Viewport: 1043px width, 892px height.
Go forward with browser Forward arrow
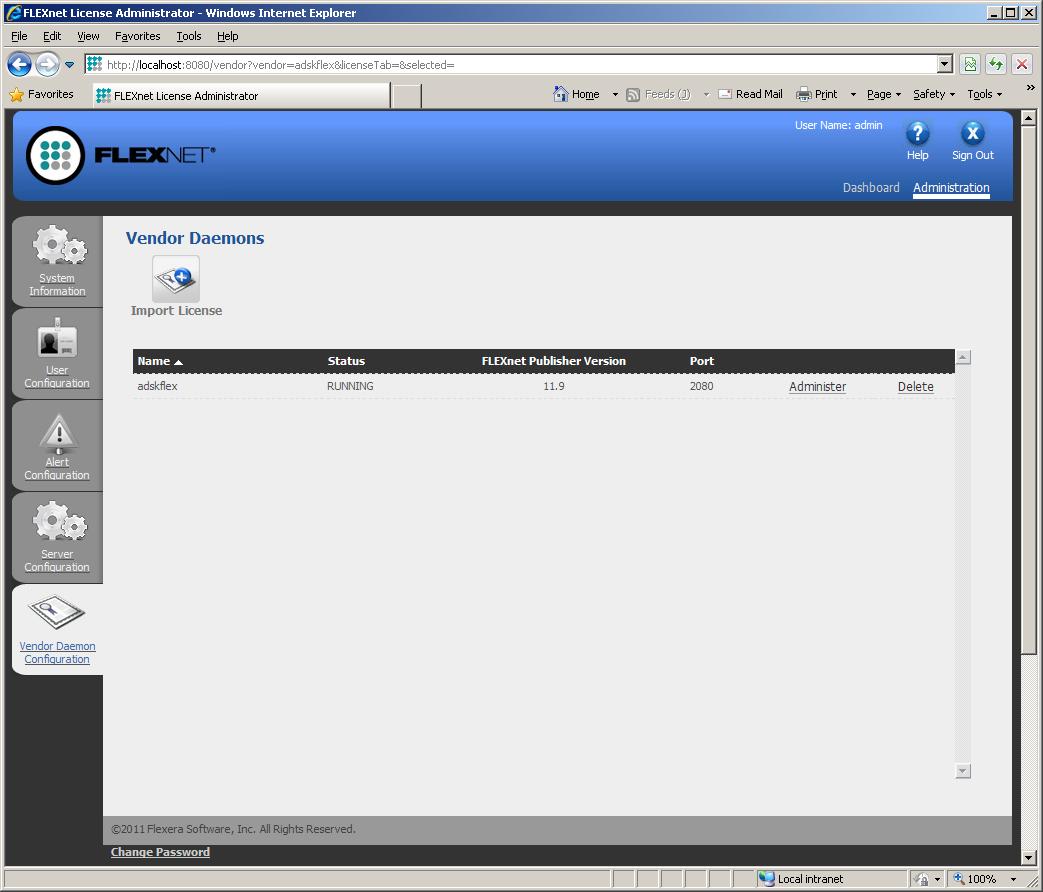coord(47,65)
